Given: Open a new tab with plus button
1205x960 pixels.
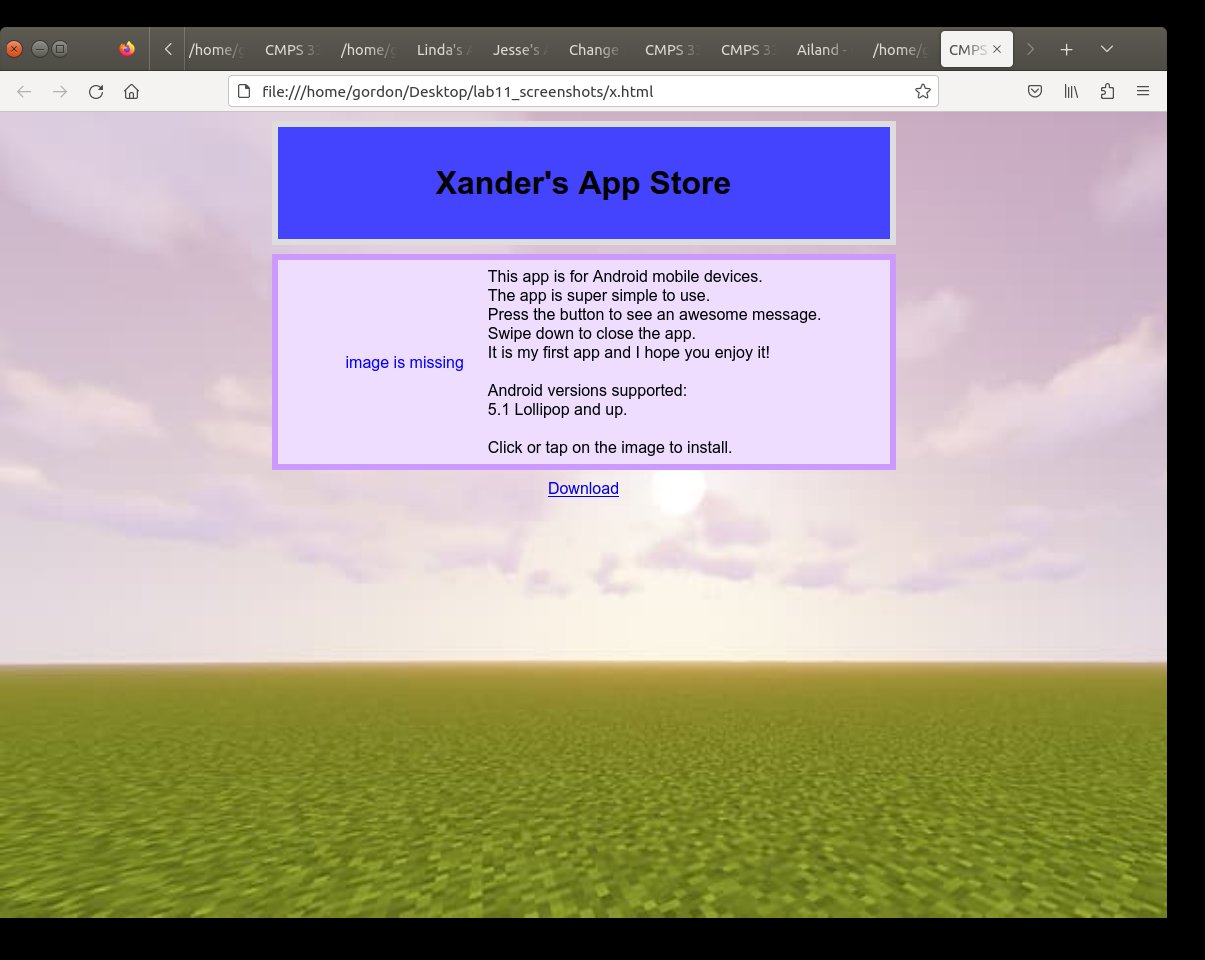Looking at the screenshot, I should (1067, 49).
